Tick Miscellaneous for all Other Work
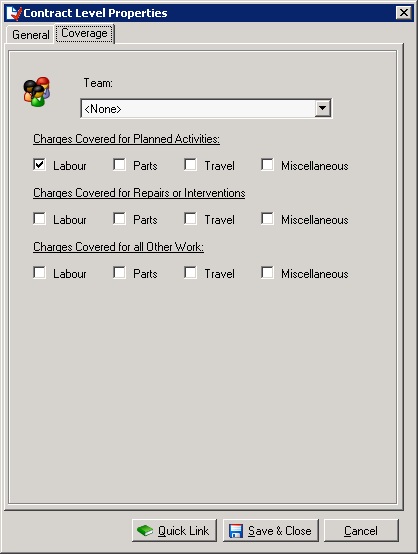This screenshot has height=554, width=418. point(267,273)
